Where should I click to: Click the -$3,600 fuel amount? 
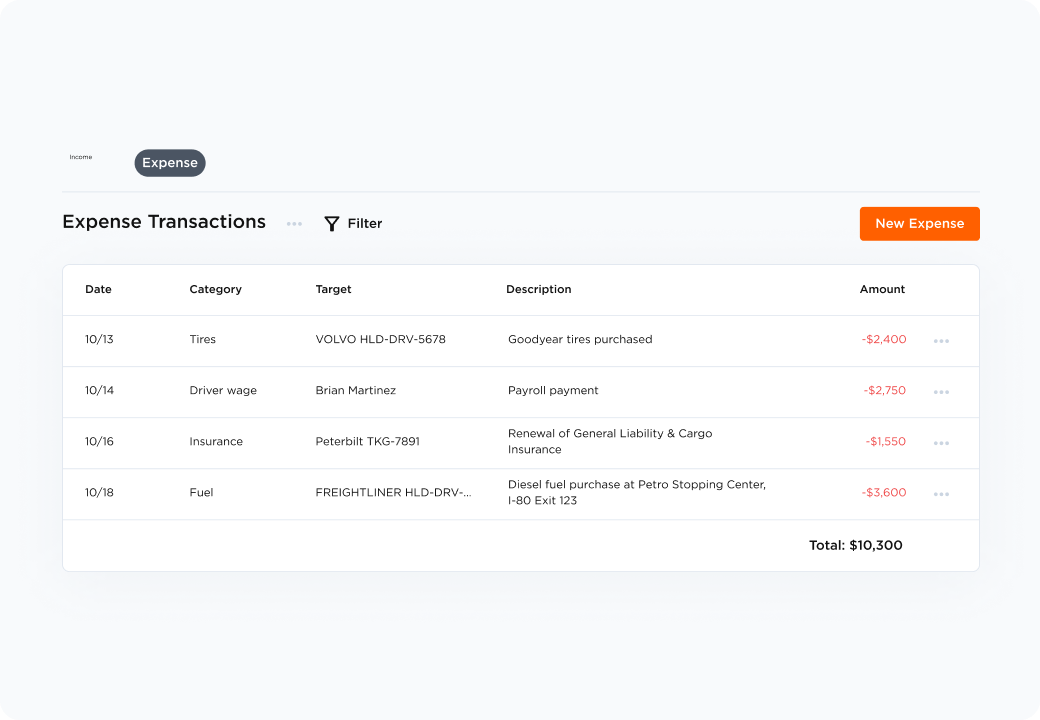(x=884, y=492)
